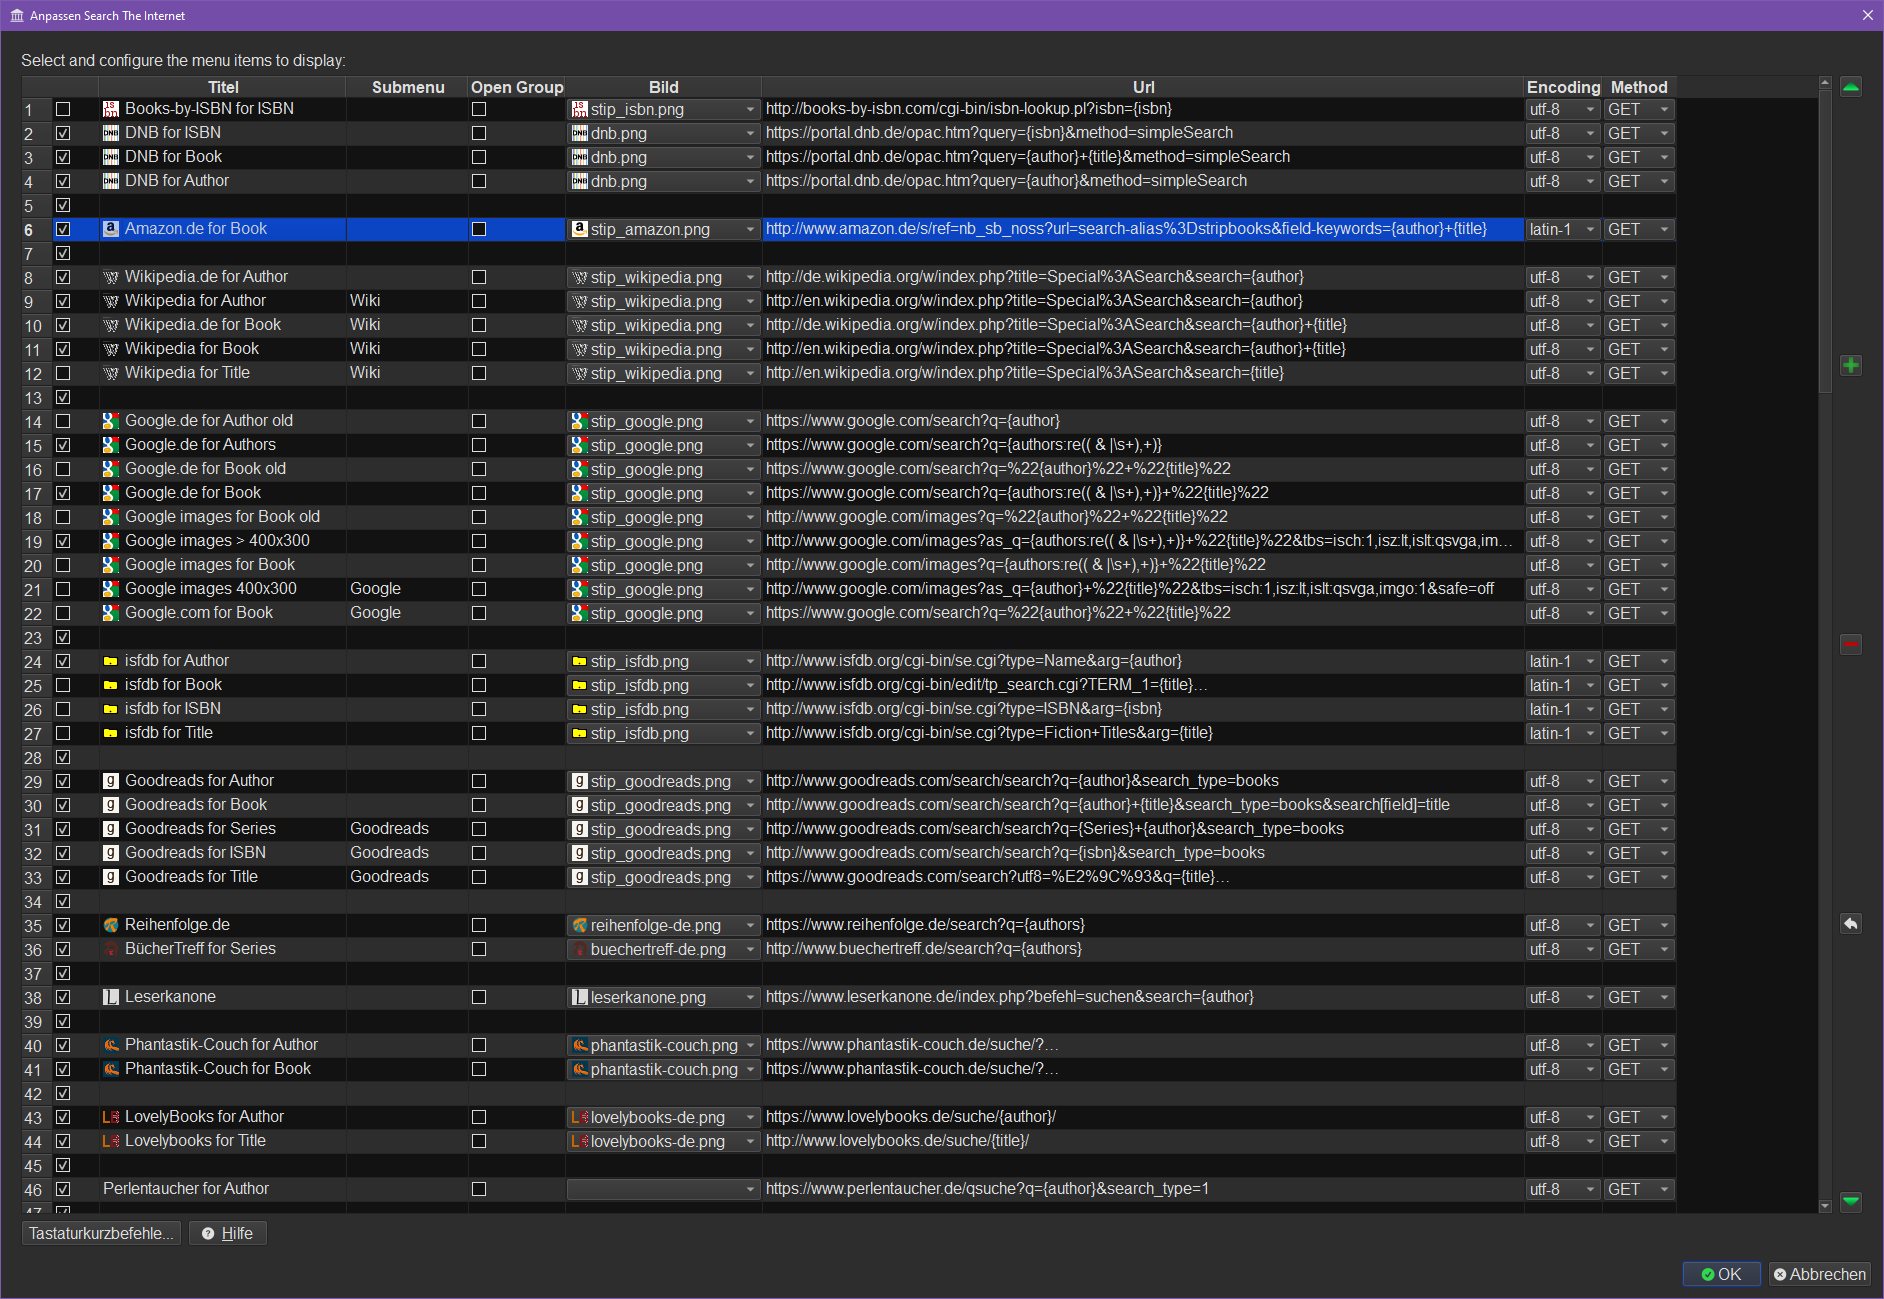Click the Open Group column header
Viewport: 1884px width, 1299px height.
pos(517,87)
